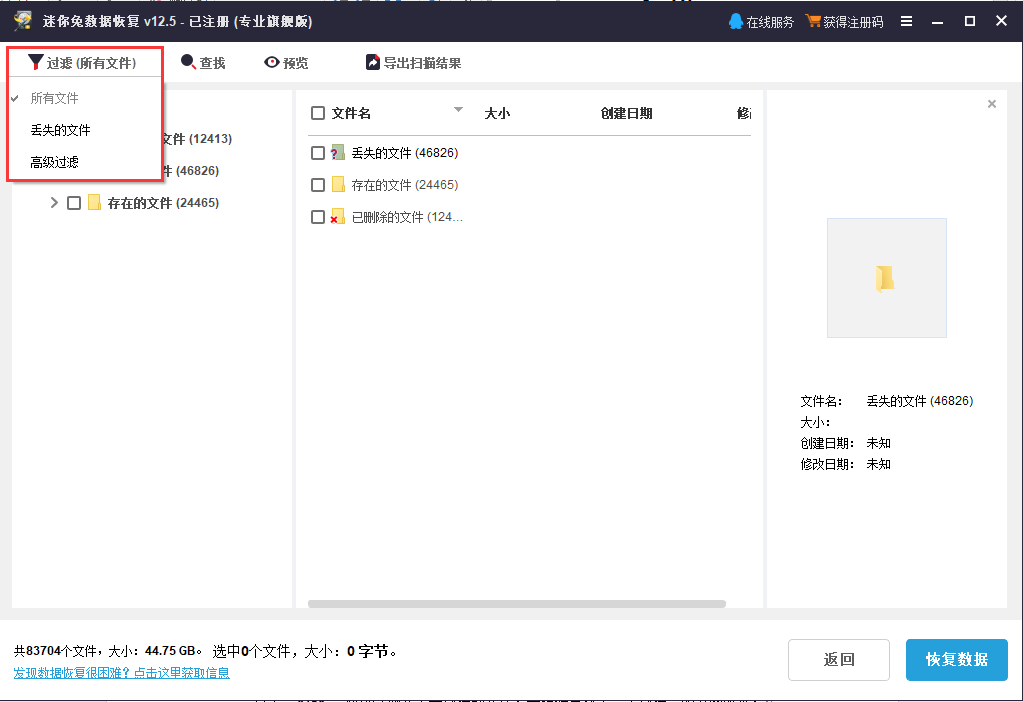This screenshot has height=702, width=1023.
Task: Check the 存在的文件 (24465) list row checkbox
Action: (318, 185)
